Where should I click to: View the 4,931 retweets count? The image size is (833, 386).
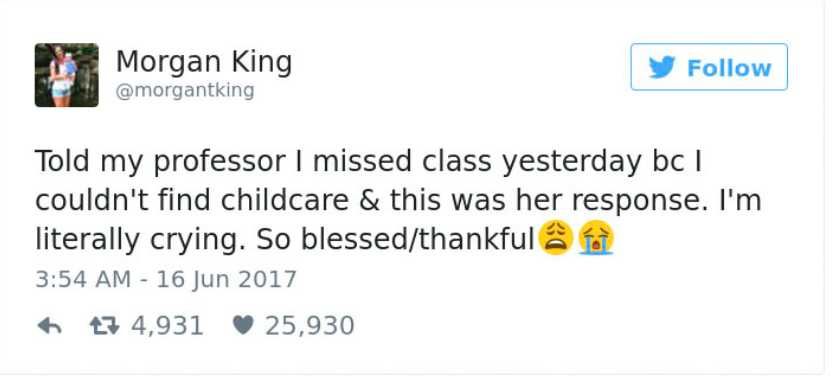click(x=167, y=325)
